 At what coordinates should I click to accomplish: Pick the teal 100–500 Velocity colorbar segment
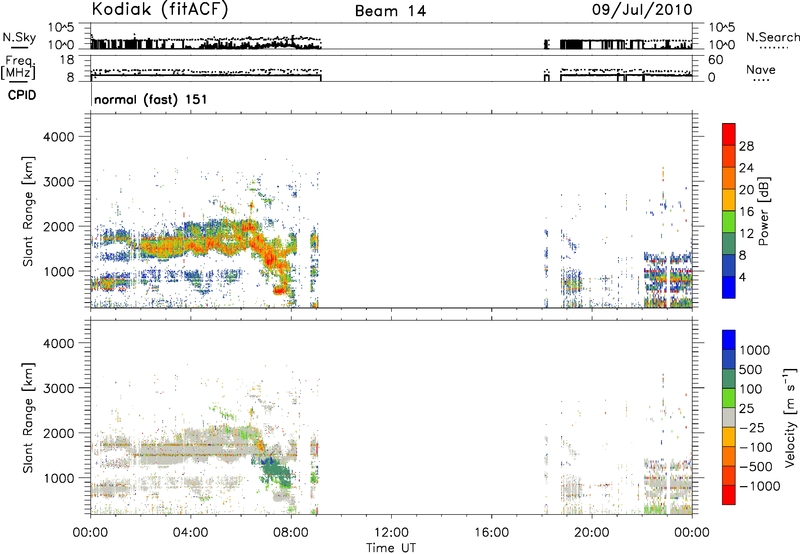pos(729,379)
